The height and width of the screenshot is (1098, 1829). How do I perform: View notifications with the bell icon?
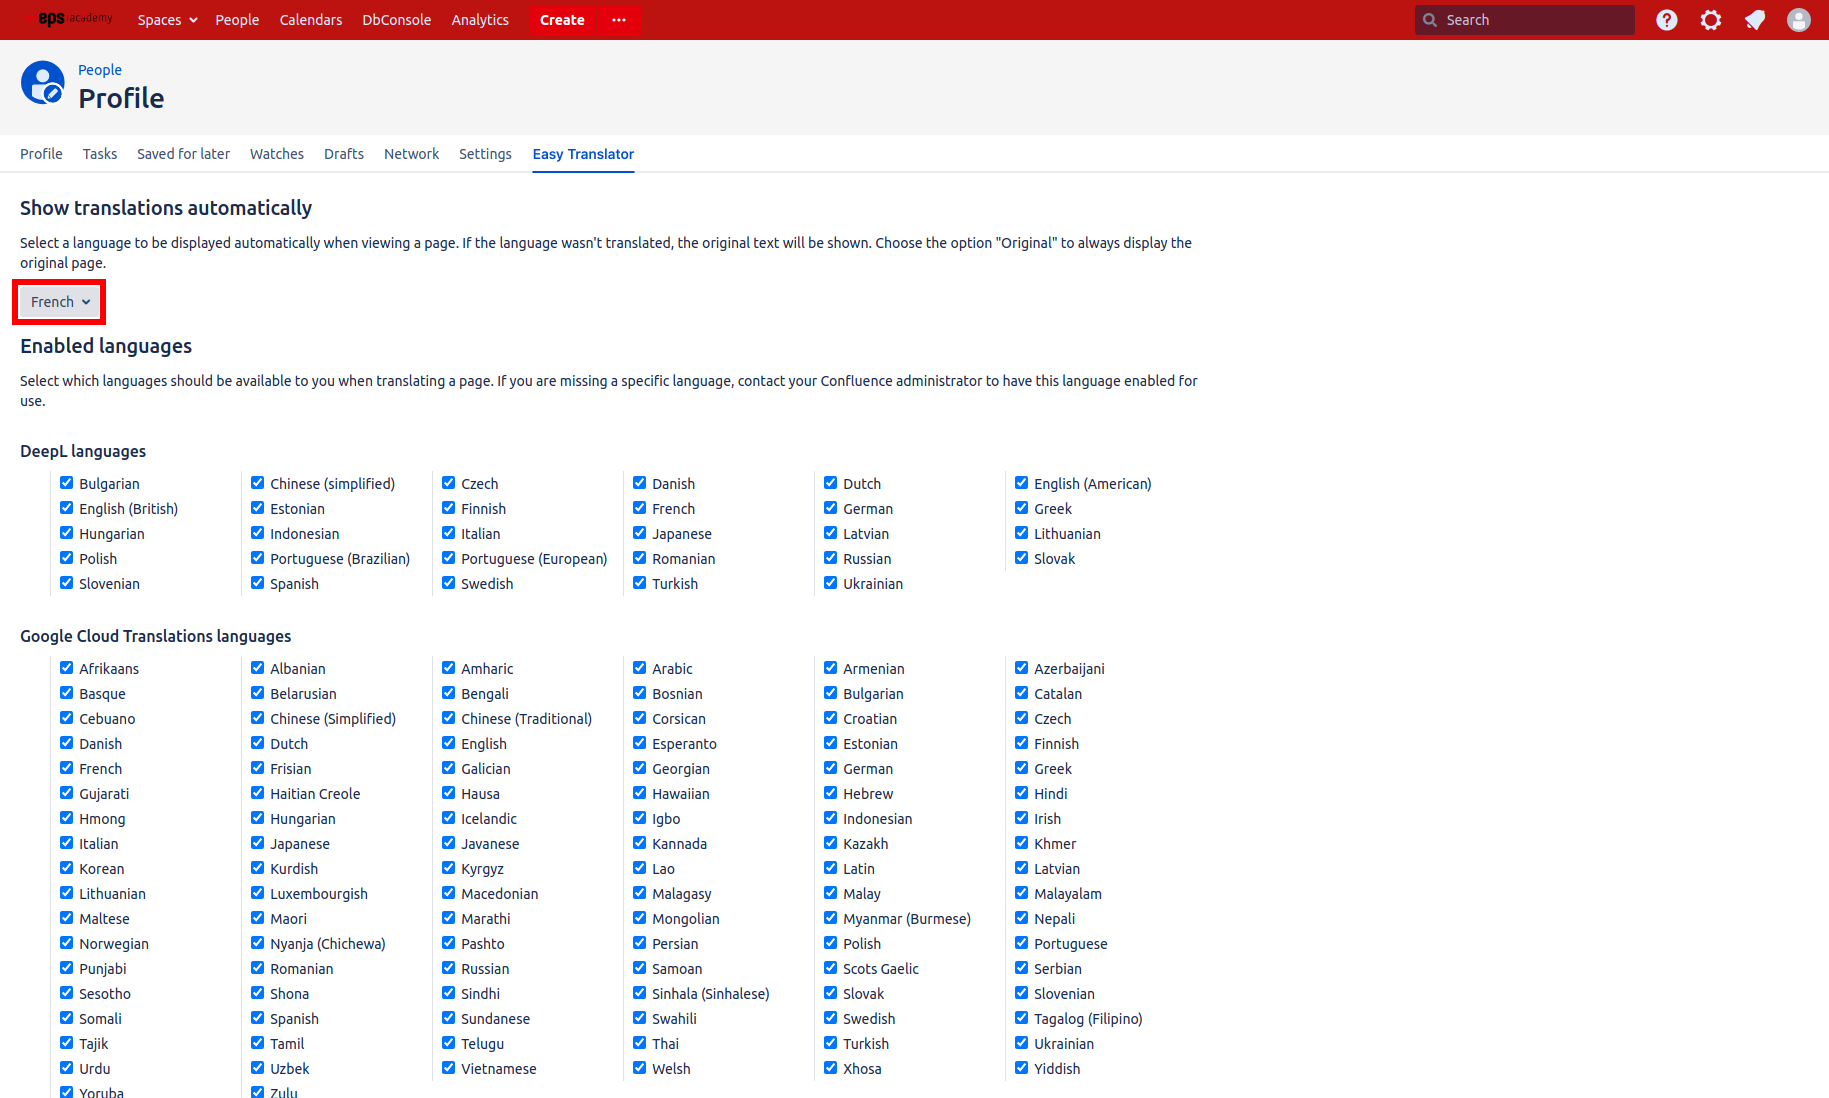(x=1755, y=19)
